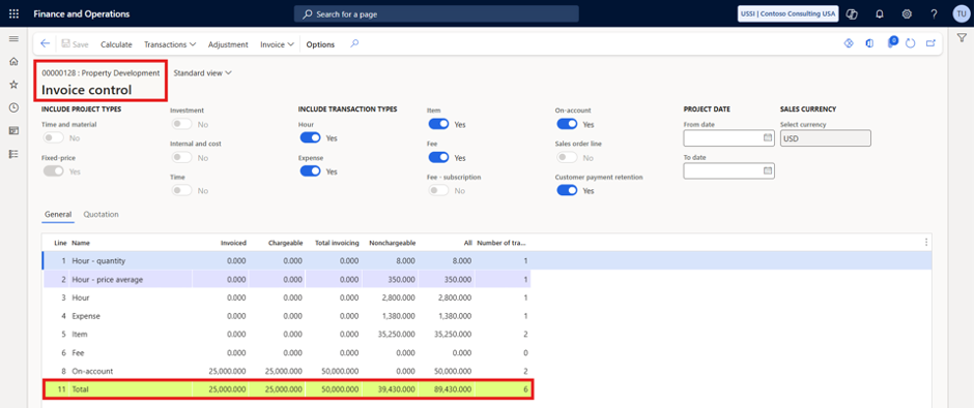Image resolution: width=977 pixels, height=408 pixels.
Task: Click the back arrow in action pane
Action: pyautogui.click(x=45, y=44)
